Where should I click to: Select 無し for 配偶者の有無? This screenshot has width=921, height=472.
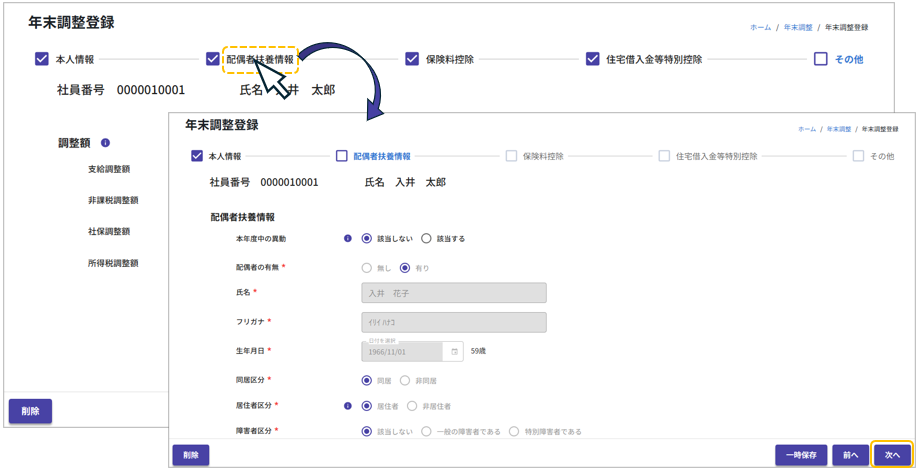point(366,268)
